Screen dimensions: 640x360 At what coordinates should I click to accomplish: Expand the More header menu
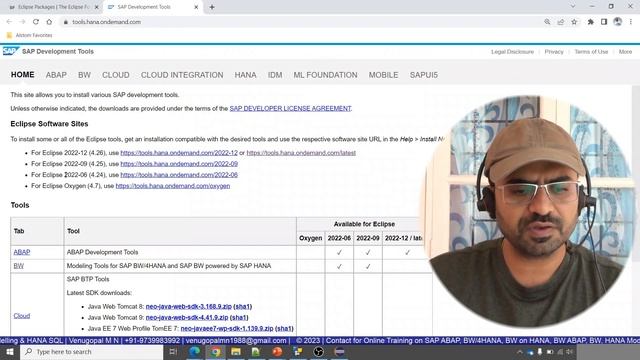pyautogui.click(x=625, y=52)
